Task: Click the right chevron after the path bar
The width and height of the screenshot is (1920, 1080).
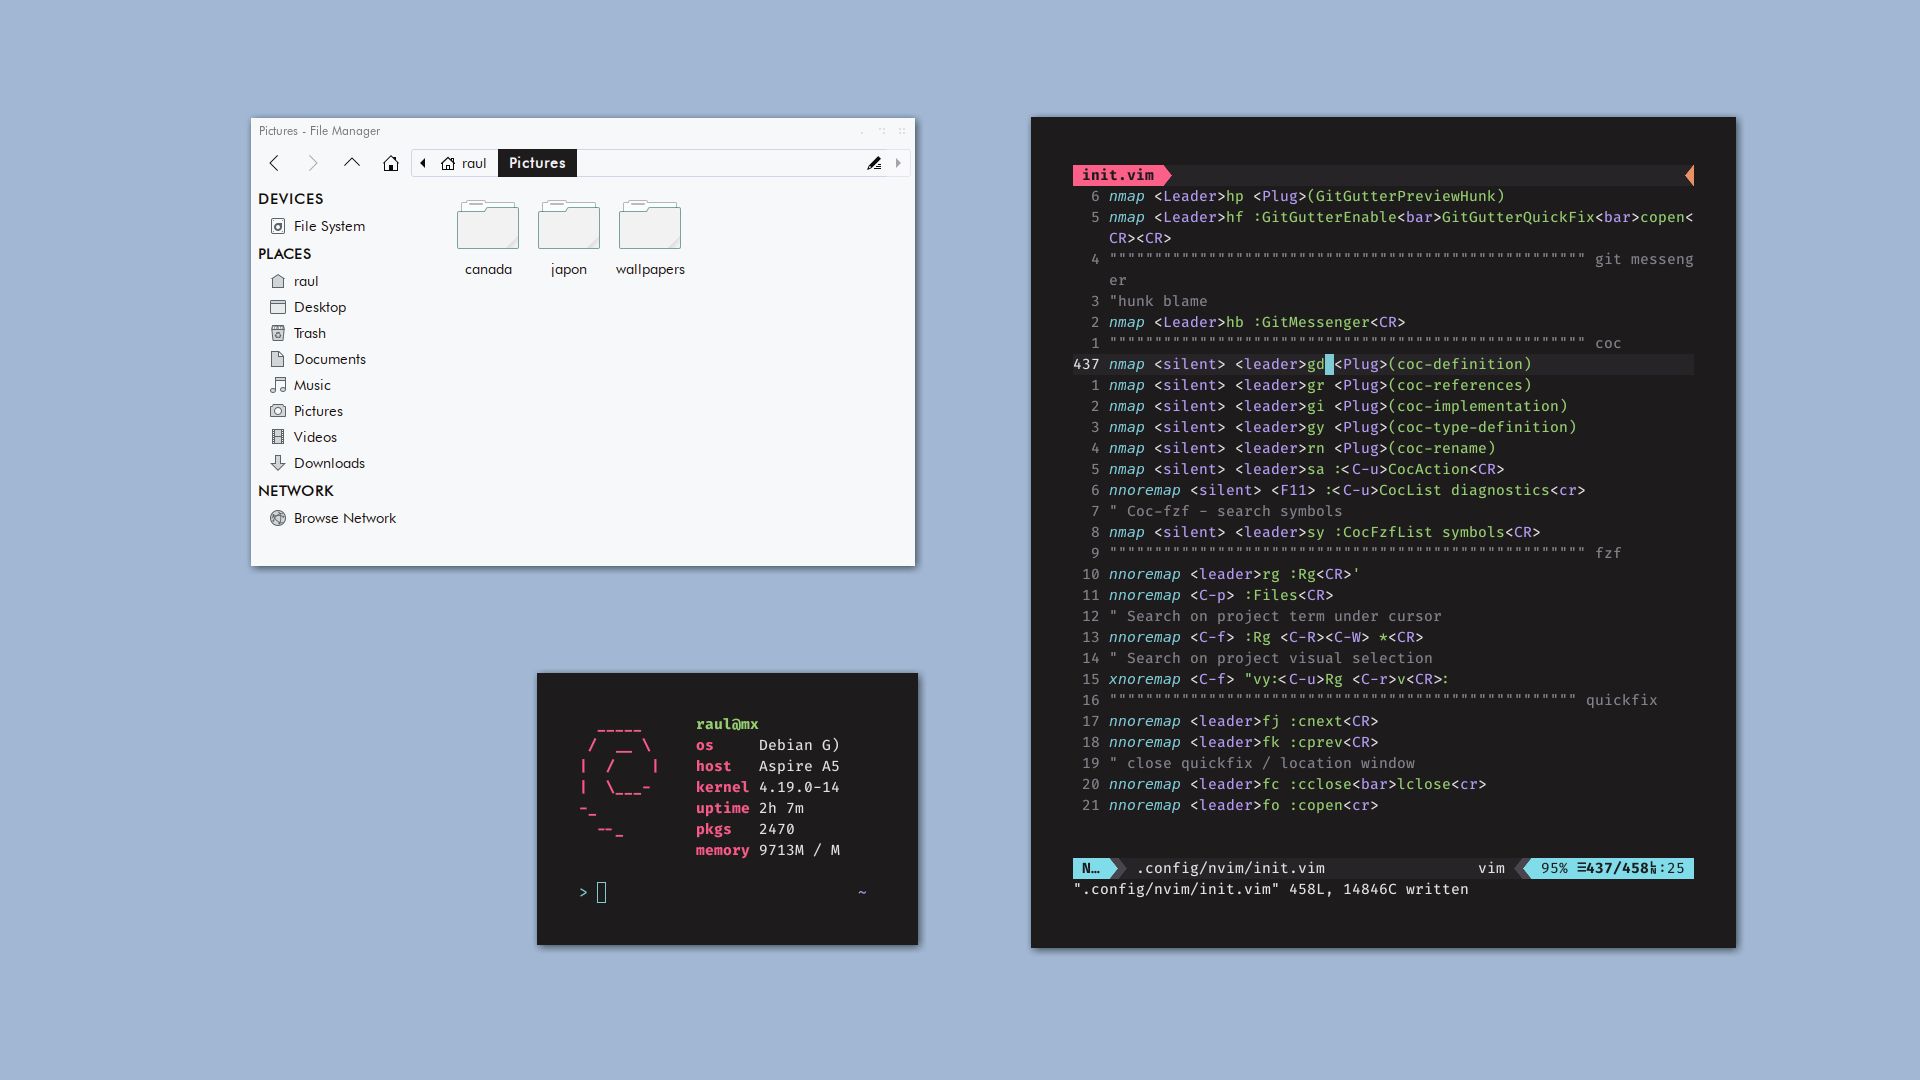Action: tap(897, 163)
